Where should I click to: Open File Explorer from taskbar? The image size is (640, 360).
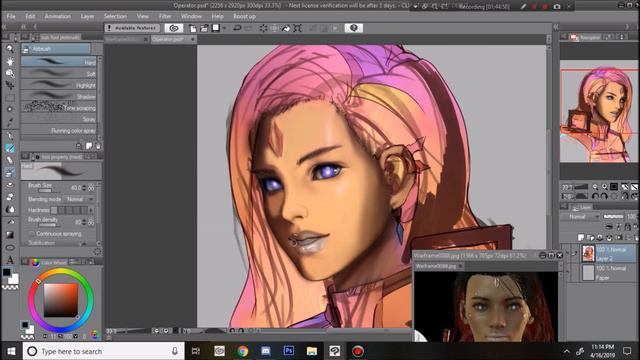pyautogui.click(x=312, y=351)
